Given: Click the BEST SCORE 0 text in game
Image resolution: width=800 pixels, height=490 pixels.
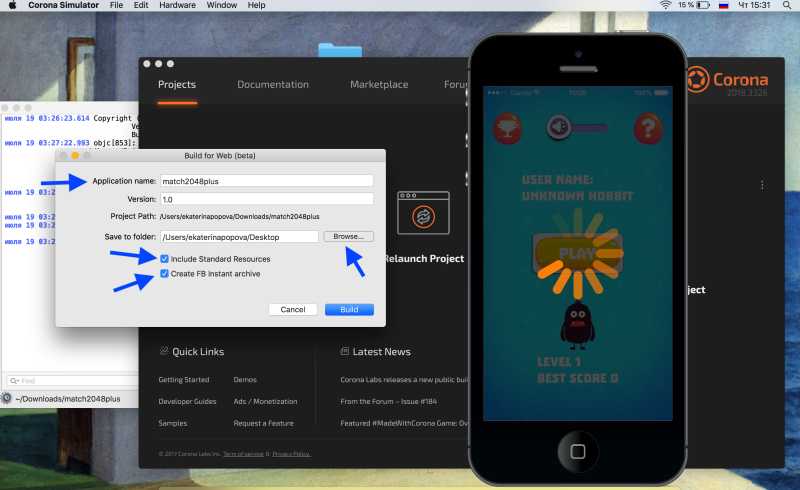Looking at the screenshot, I should pos(578,378).
